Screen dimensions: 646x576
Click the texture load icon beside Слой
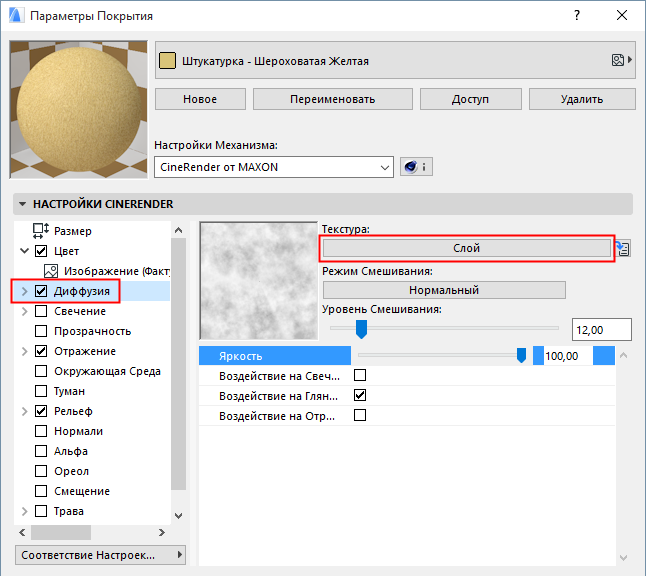tap(623, 248)
